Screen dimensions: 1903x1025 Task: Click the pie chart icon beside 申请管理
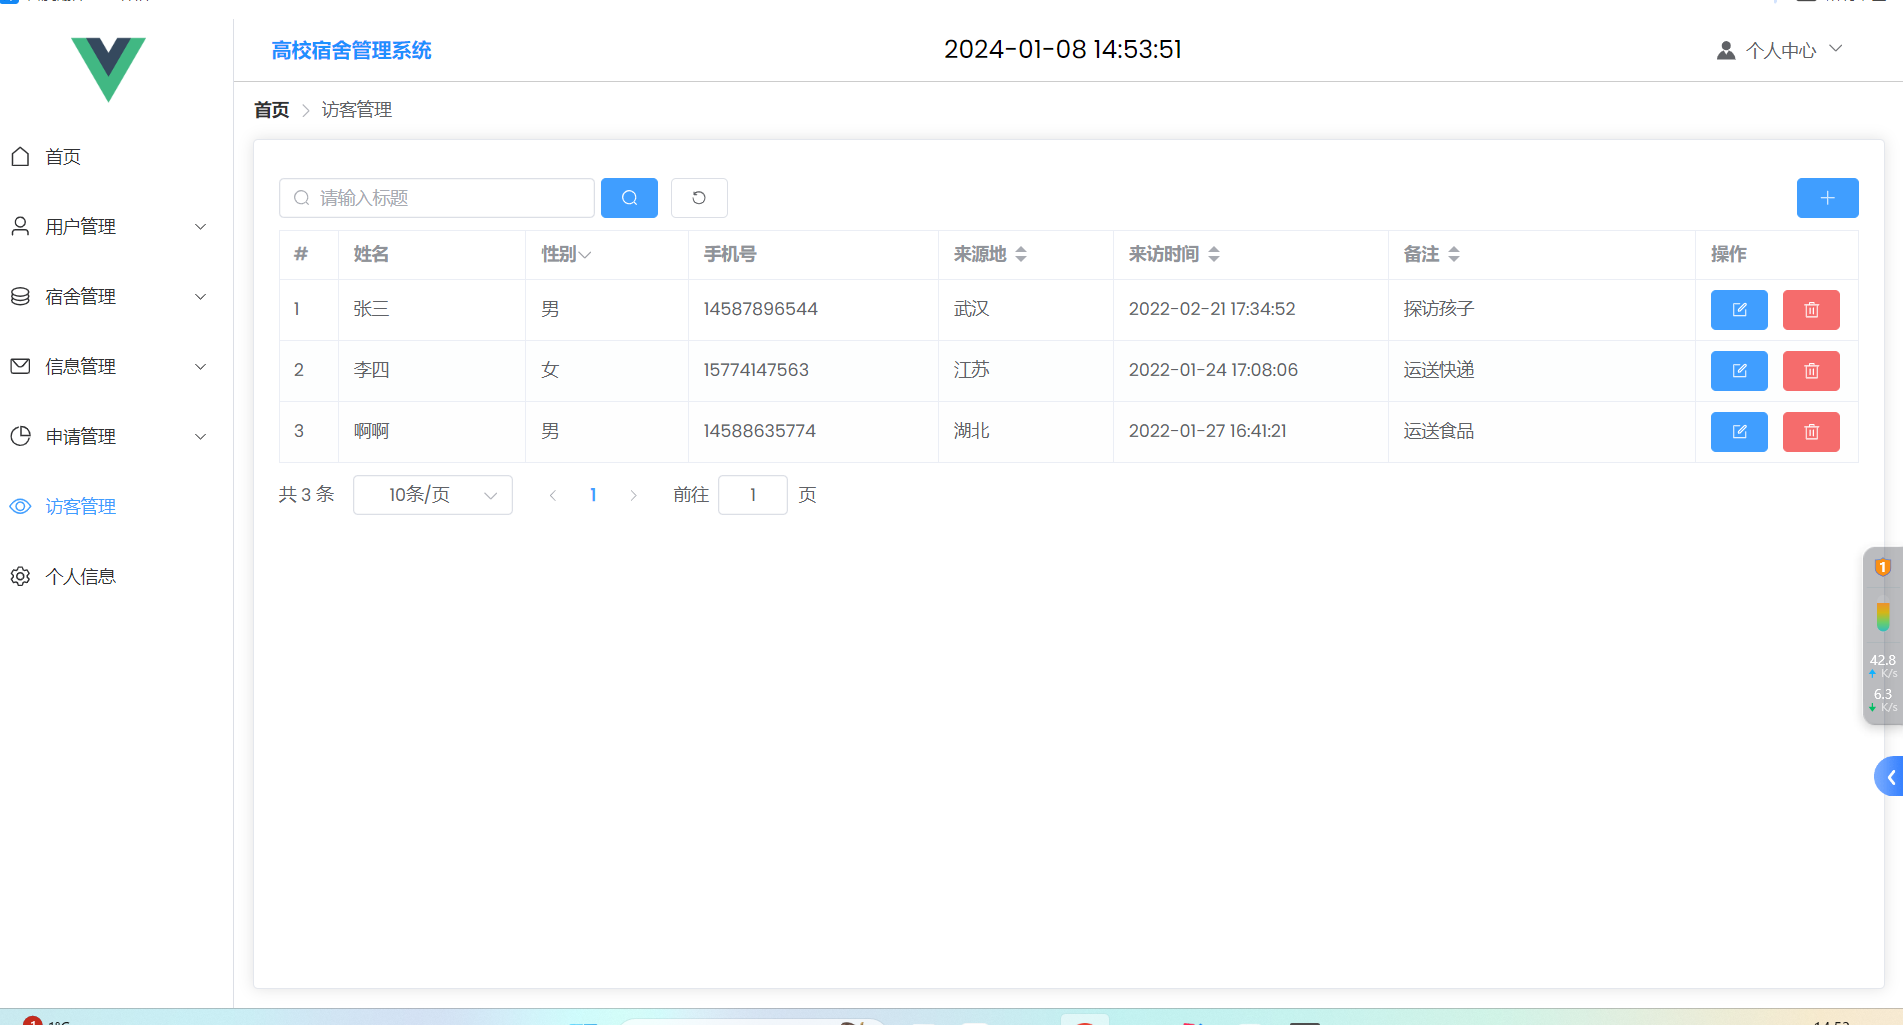click(20, 436)
